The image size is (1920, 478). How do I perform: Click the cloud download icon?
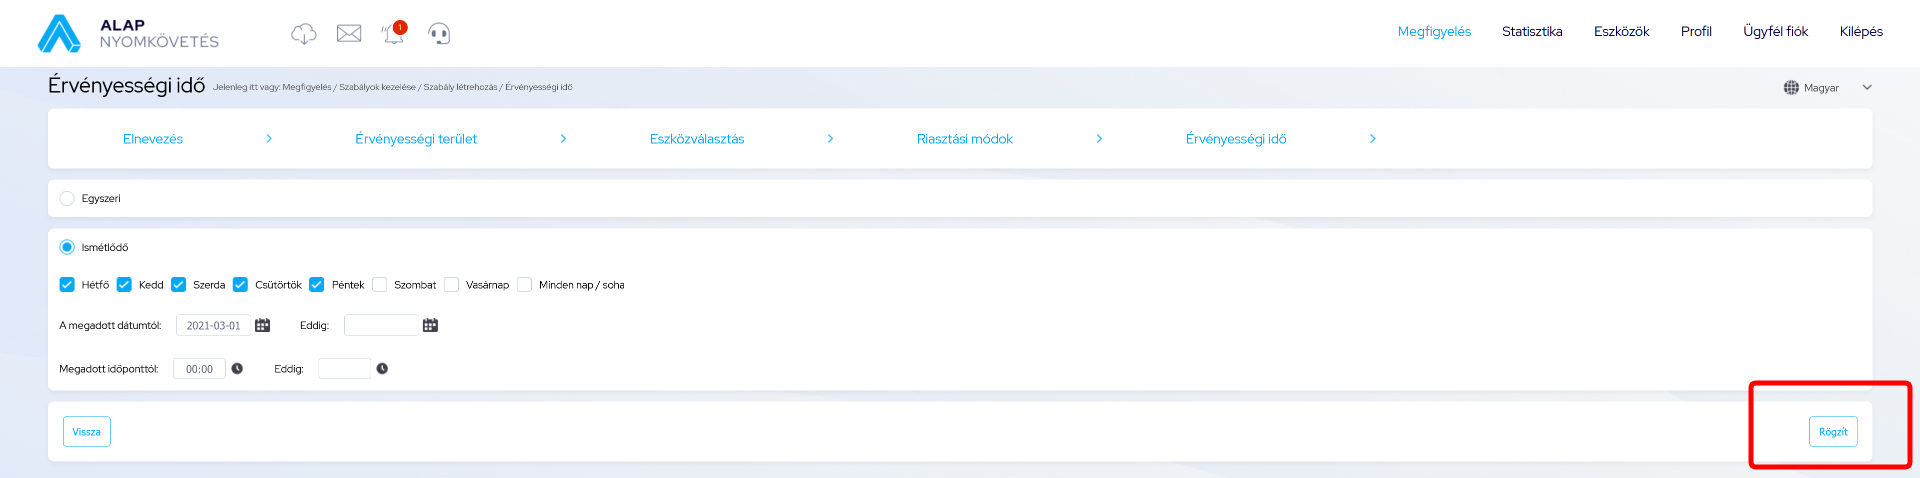tap(304, 34)
